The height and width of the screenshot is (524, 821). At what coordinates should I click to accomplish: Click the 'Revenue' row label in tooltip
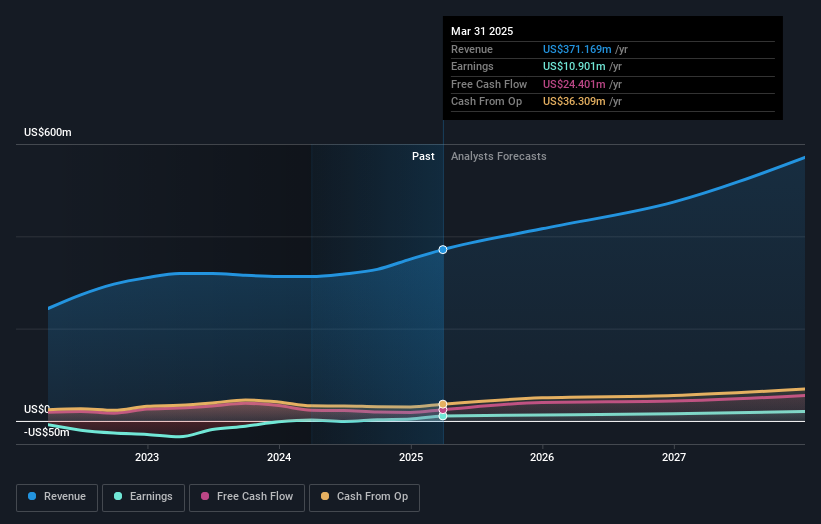pos(472,49)
